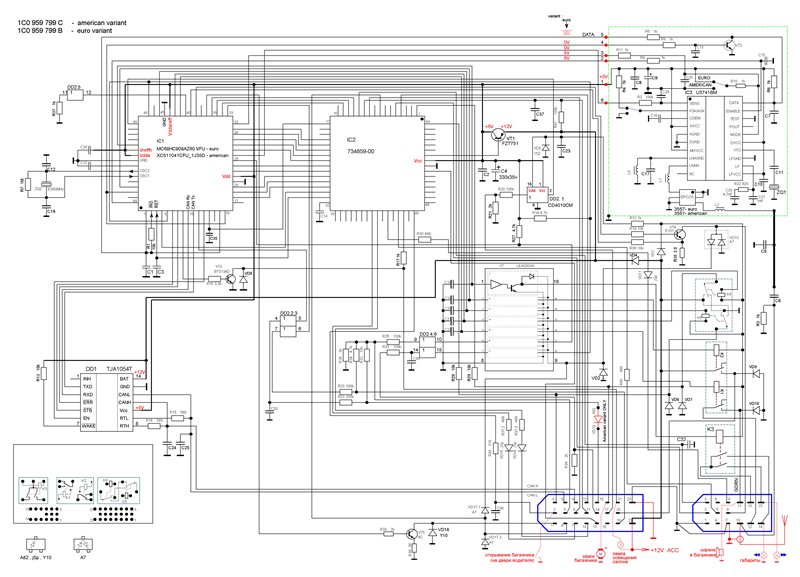Select the 'открывание багажника' red label
800x577 pixels.
pos(512,555)
